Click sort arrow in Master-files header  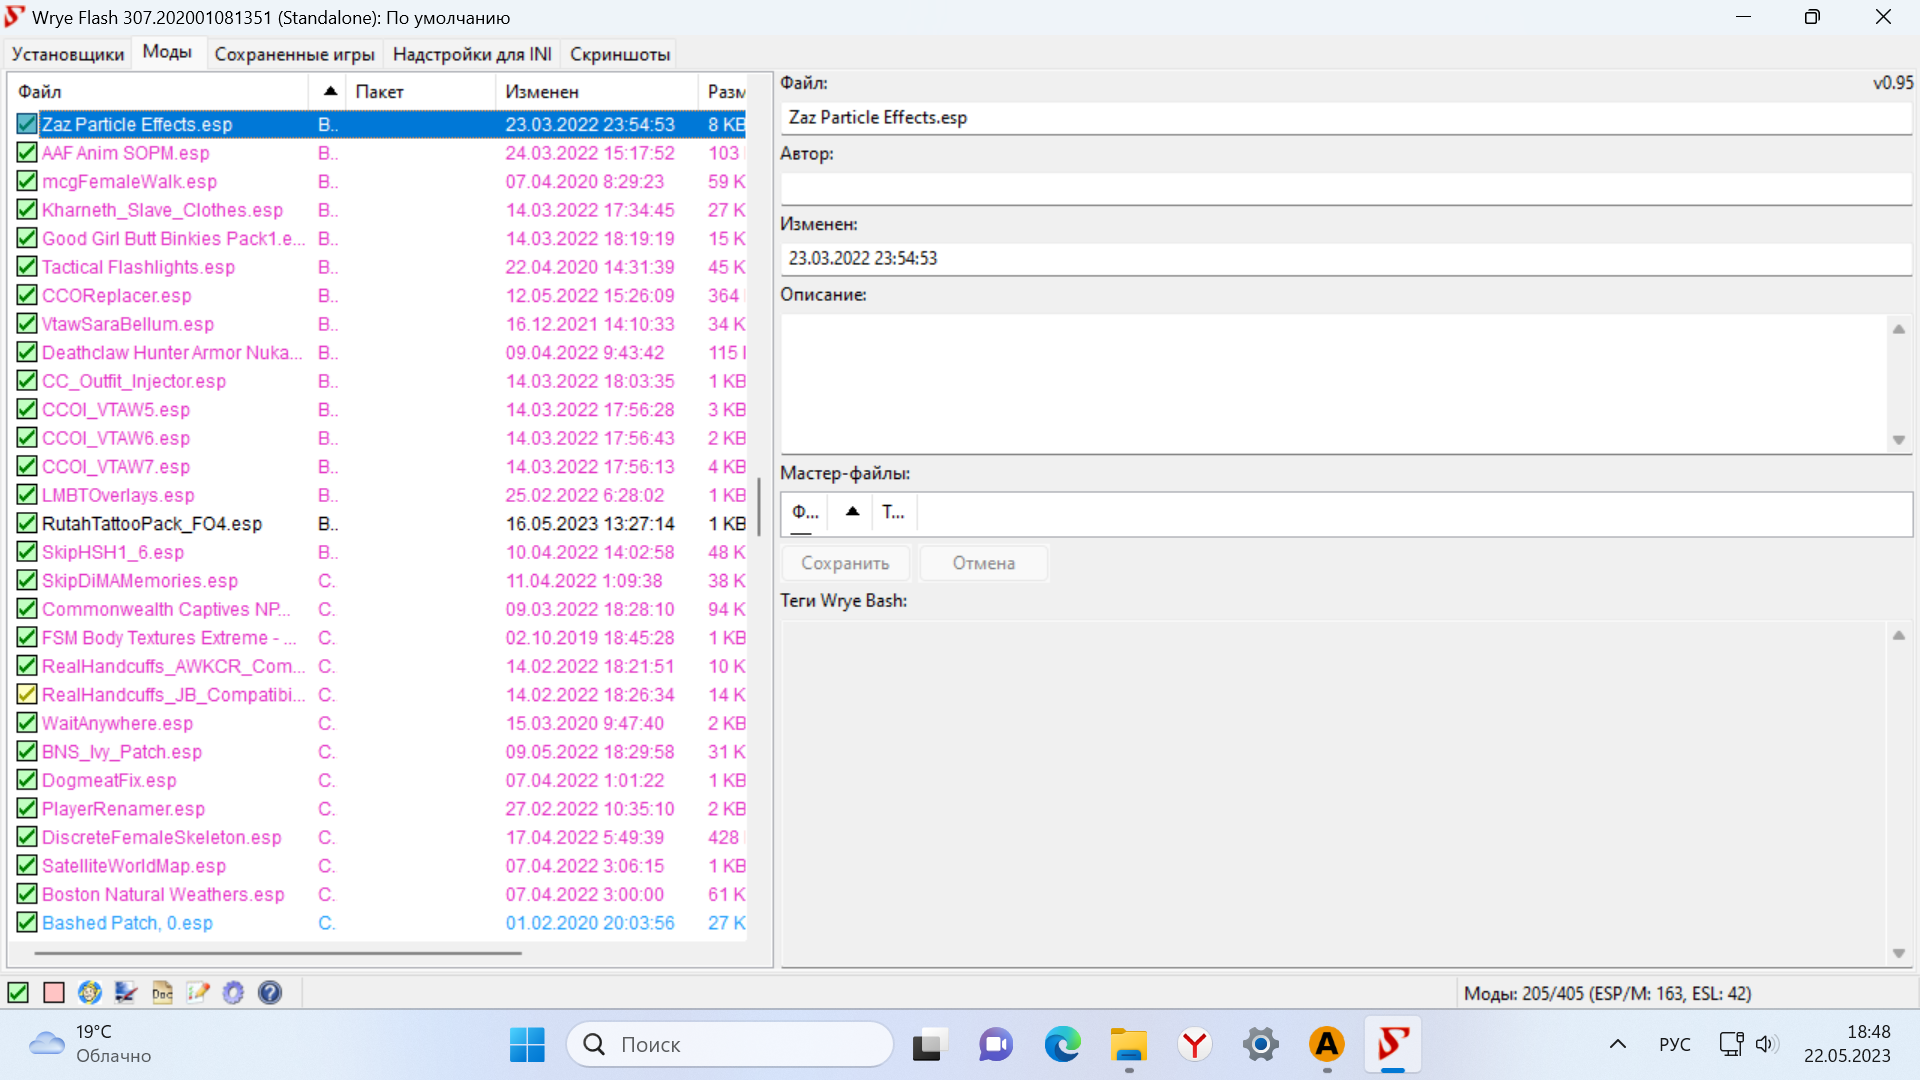click(852, 512)
